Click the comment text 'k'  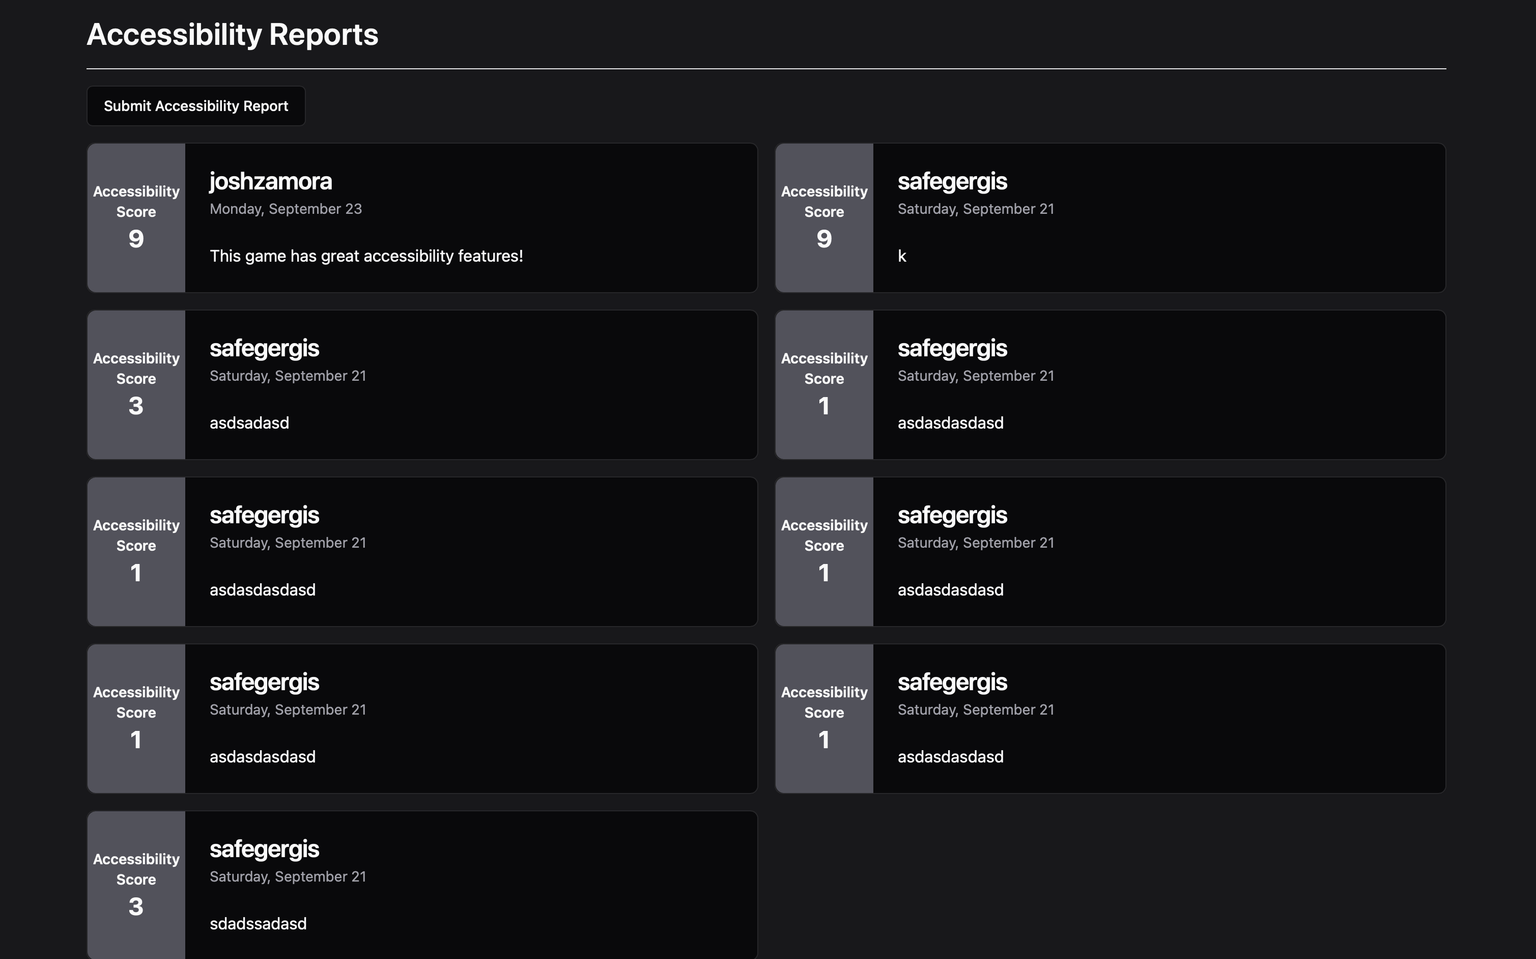point(902,256)
